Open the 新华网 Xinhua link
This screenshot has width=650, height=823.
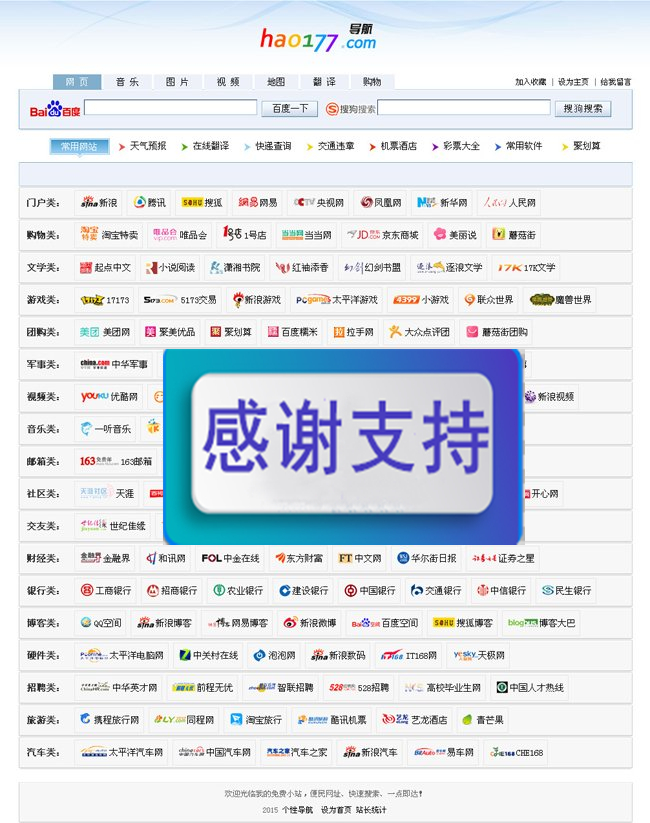(442, 203)
